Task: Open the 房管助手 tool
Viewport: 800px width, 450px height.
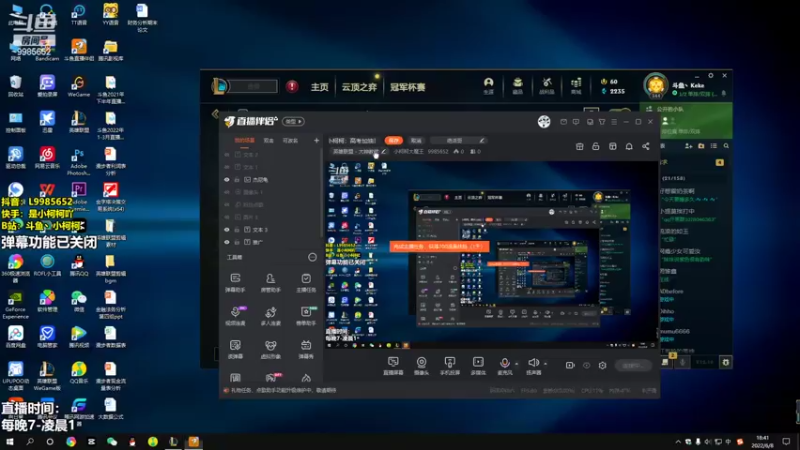Action: [x=270, y=282]
